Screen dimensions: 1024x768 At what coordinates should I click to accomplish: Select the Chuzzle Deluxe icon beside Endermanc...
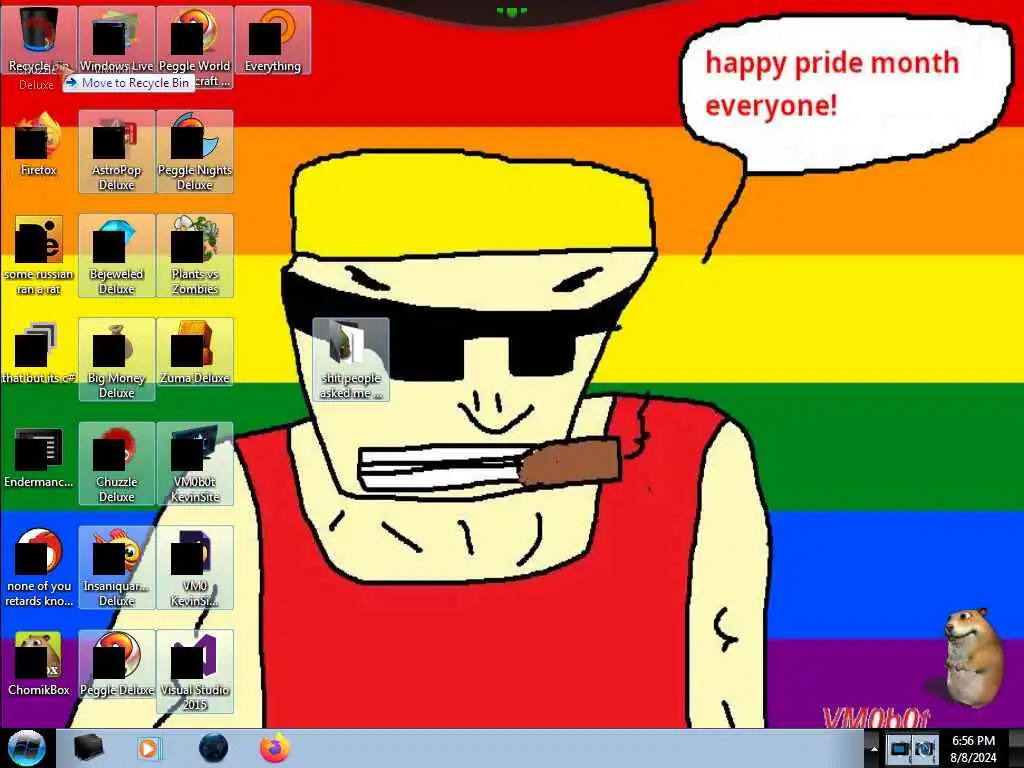116,463
